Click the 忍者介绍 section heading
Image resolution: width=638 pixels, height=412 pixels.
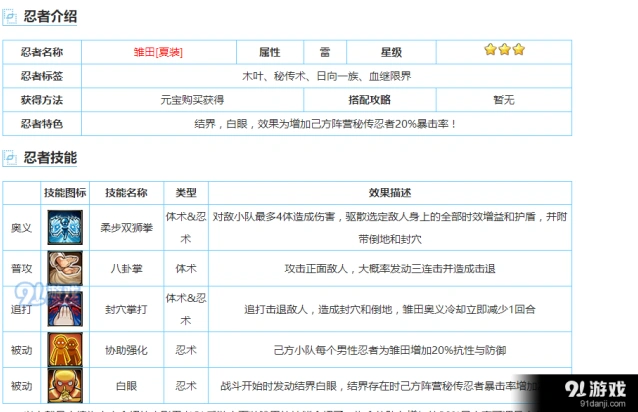click(50, 17)
